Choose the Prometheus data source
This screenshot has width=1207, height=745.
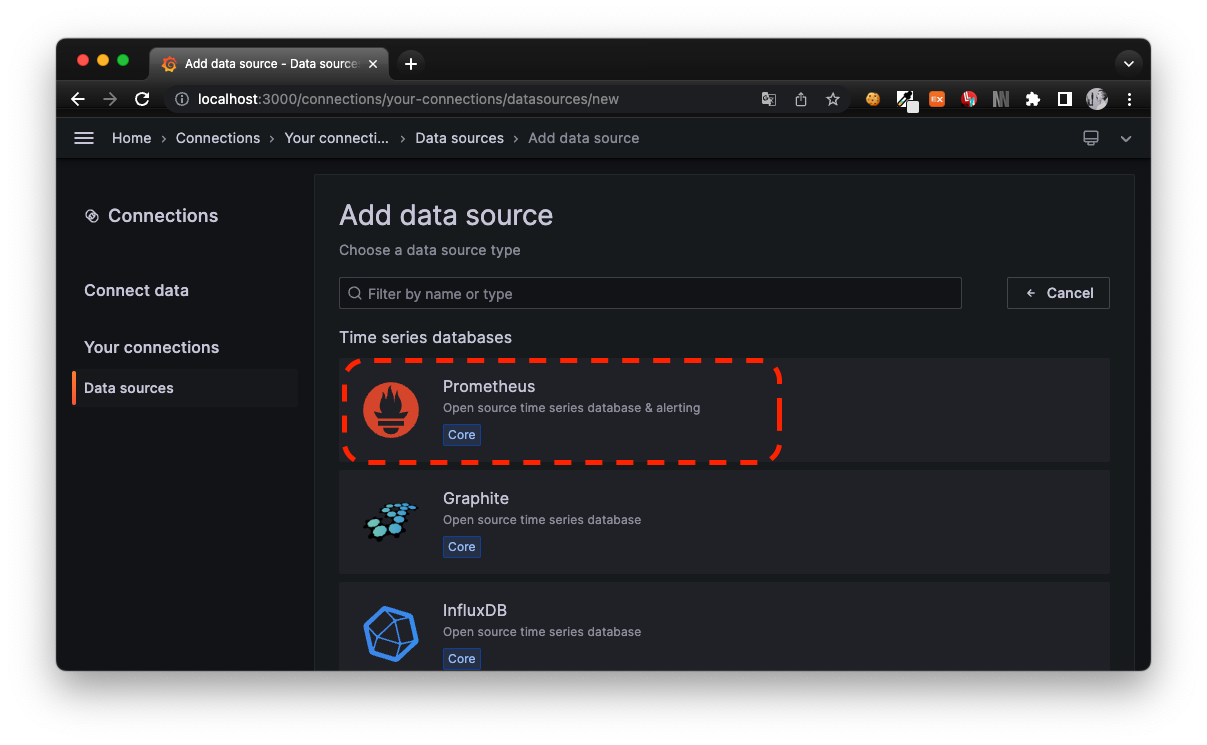click(x=724, y=410)
